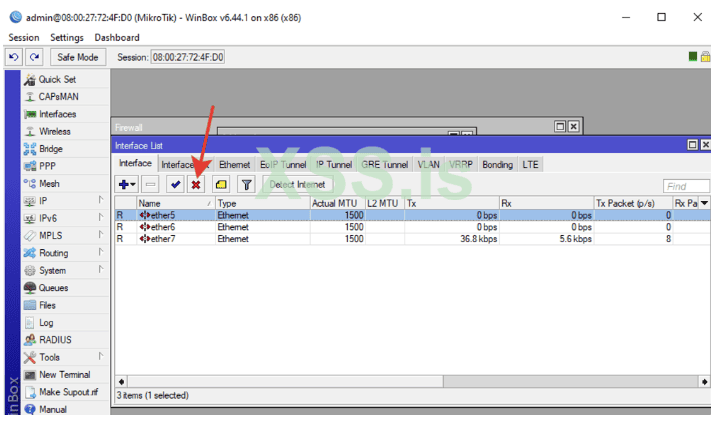Switch to the IP Tunnel tab

[x=334, y=165]
